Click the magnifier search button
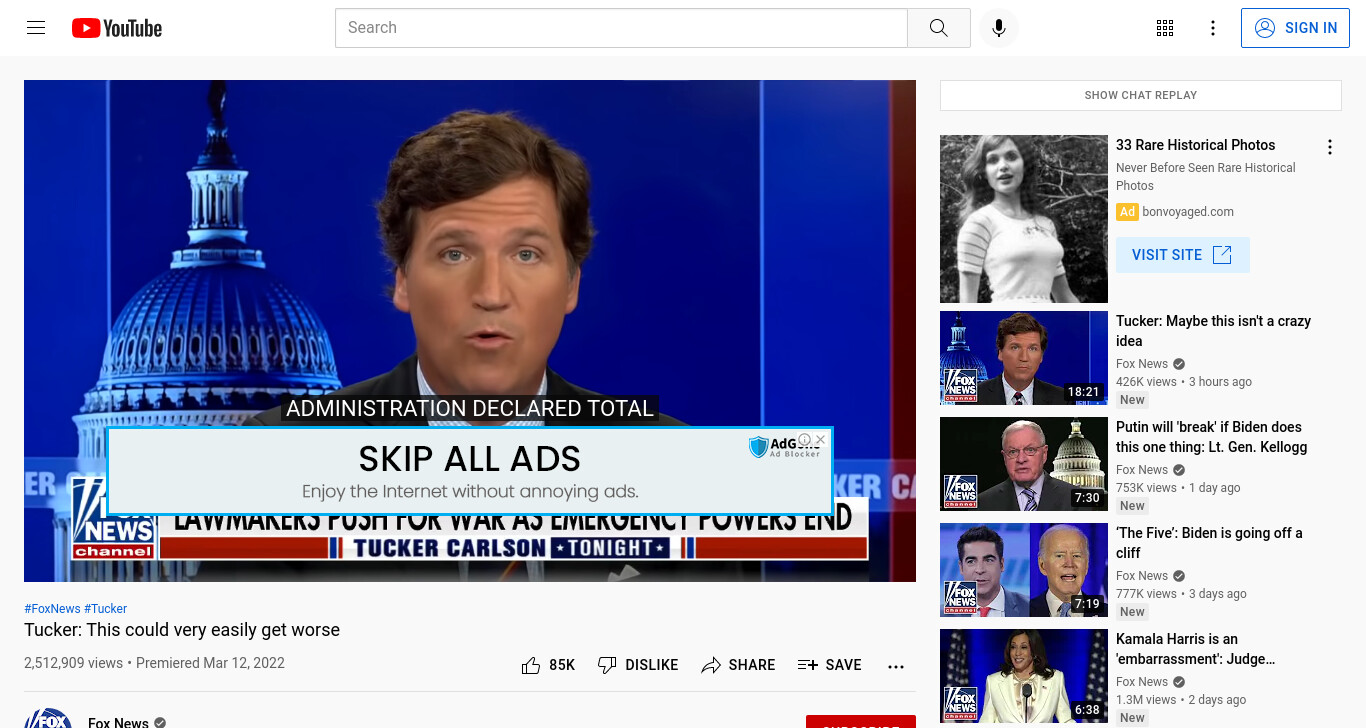 click(x=938, y=28)
